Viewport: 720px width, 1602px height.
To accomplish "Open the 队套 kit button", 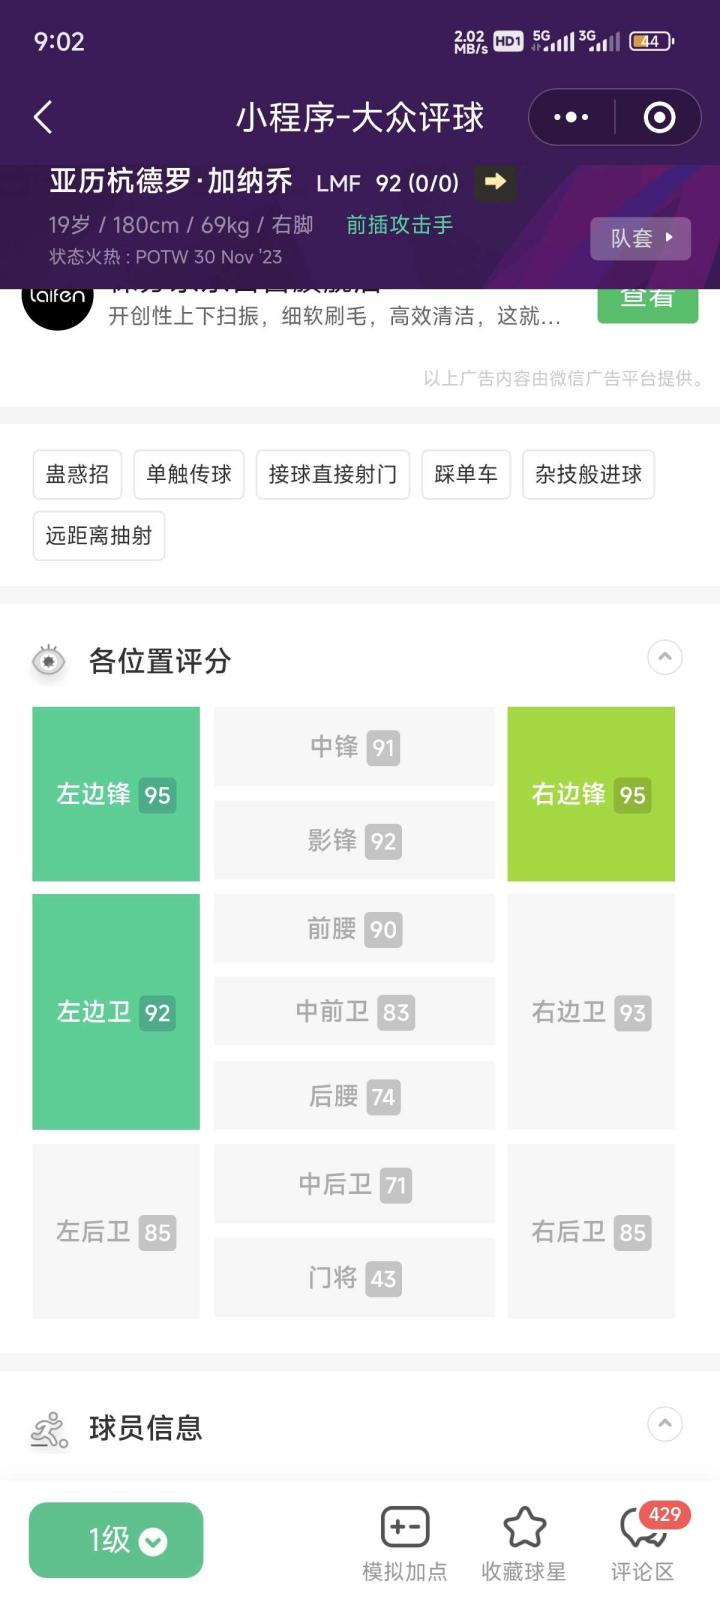I will (640, 238).
